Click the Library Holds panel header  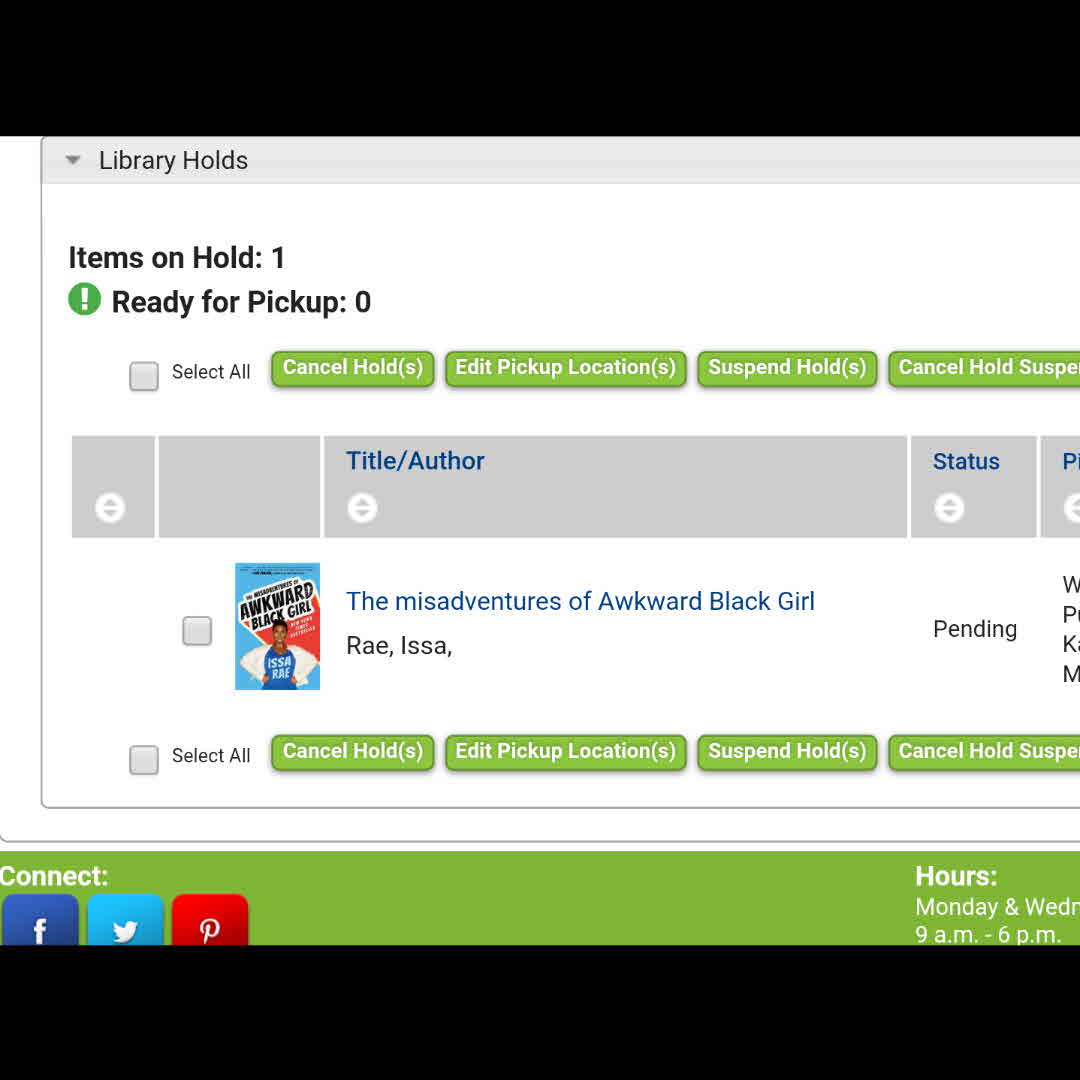(173, 161)
